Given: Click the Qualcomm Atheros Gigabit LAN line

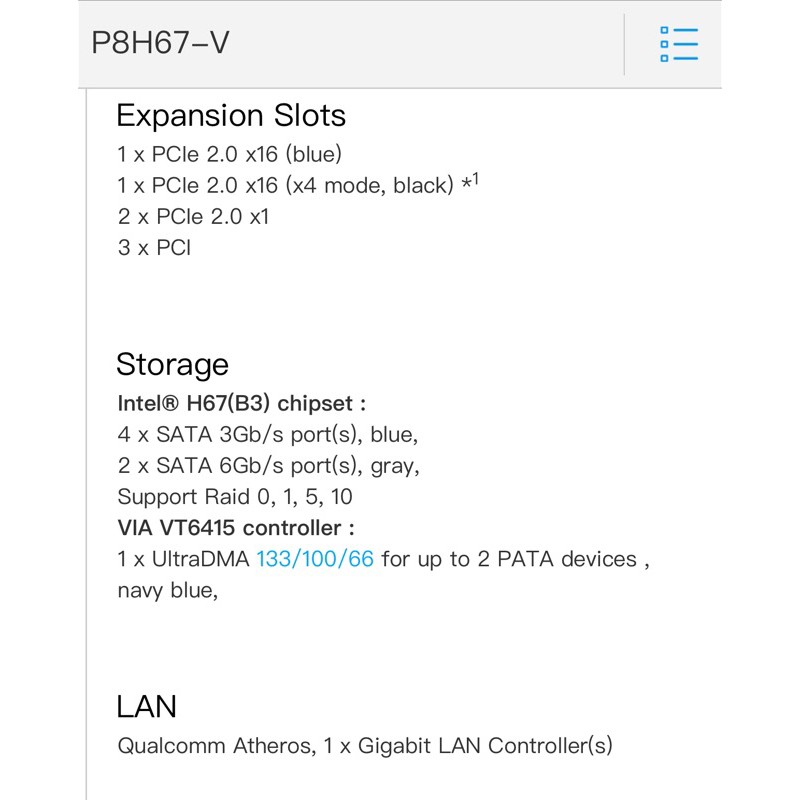Looking at the screenshot, I should tap(365, 745).
